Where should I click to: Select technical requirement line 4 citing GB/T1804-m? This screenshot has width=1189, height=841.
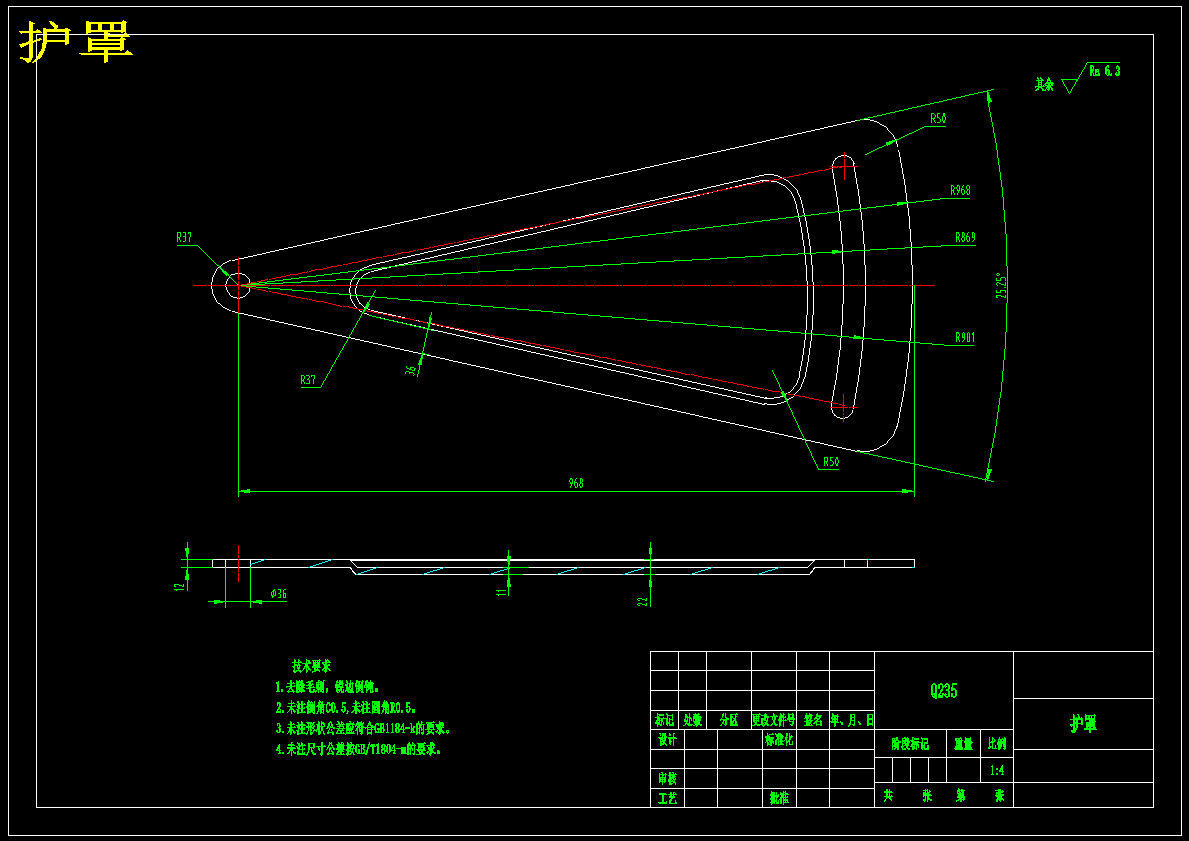pyautogui.click(x=359, y=749)
